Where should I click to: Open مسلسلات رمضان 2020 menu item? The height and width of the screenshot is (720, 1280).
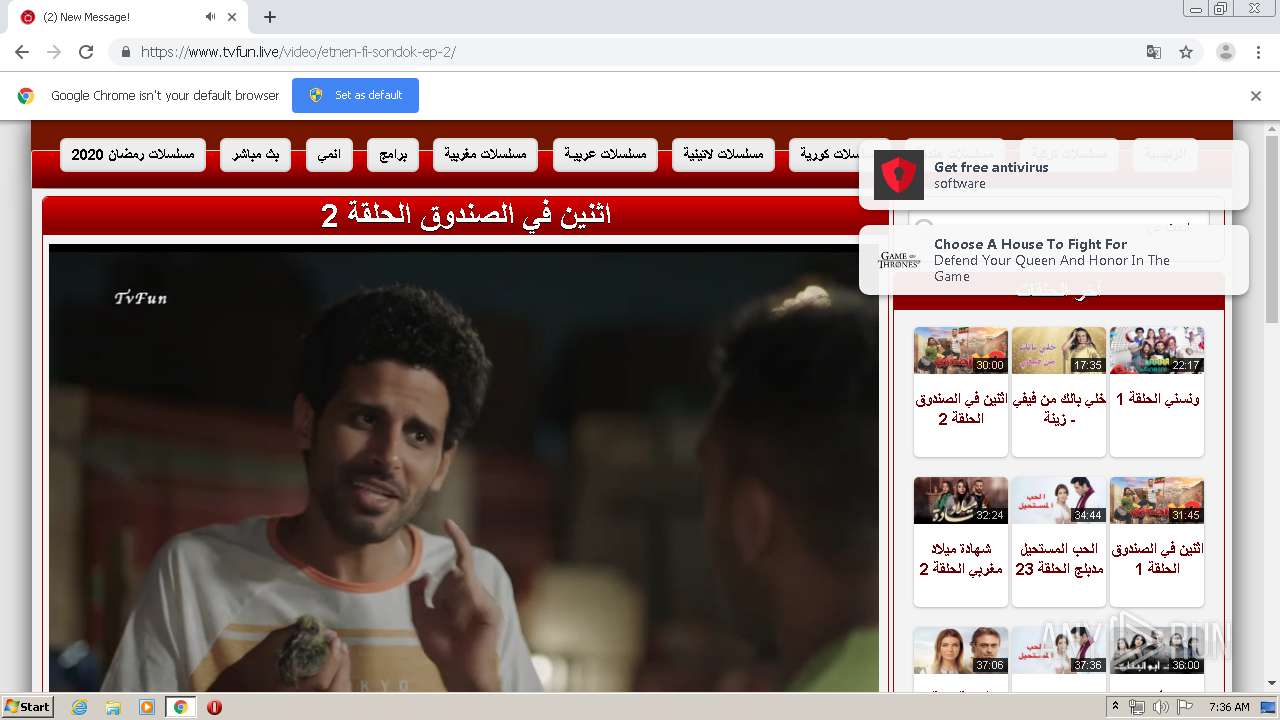point(133,155)
